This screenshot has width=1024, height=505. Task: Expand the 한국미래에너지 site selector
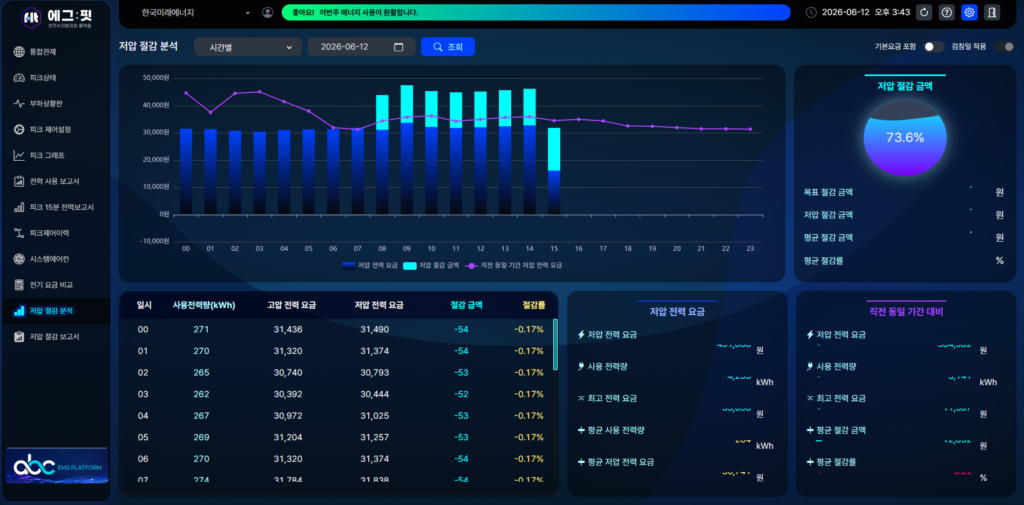[x=195, y=12]
